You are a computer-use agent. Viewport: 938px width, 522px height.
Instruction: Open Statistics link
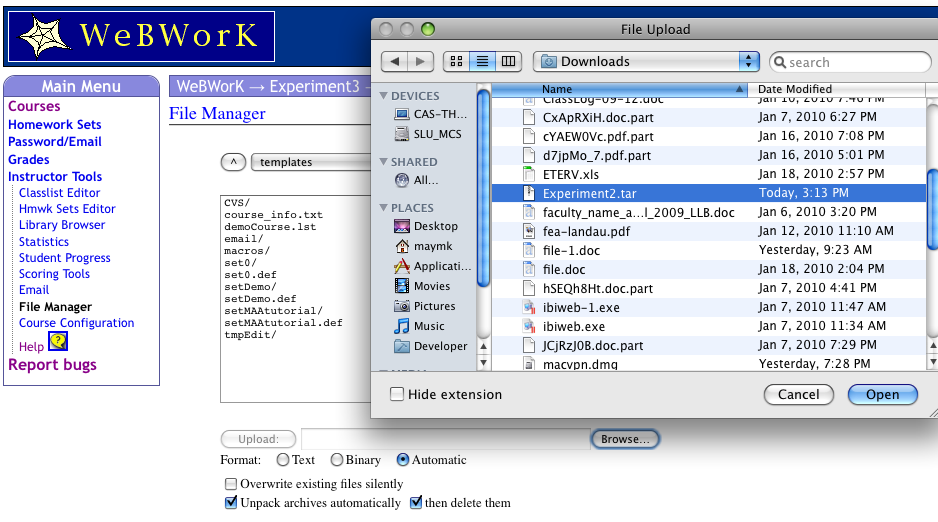(44, 242)
